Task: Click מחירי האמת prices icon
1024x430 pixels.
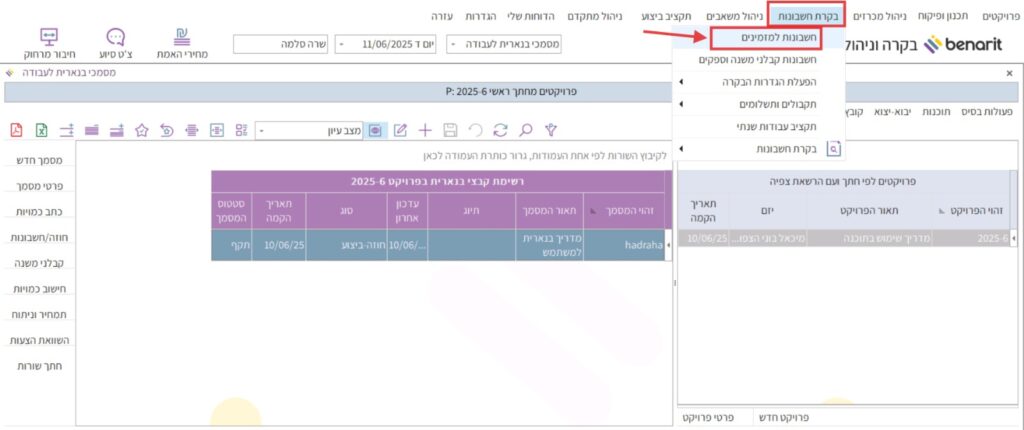Action: pos(181,43)
